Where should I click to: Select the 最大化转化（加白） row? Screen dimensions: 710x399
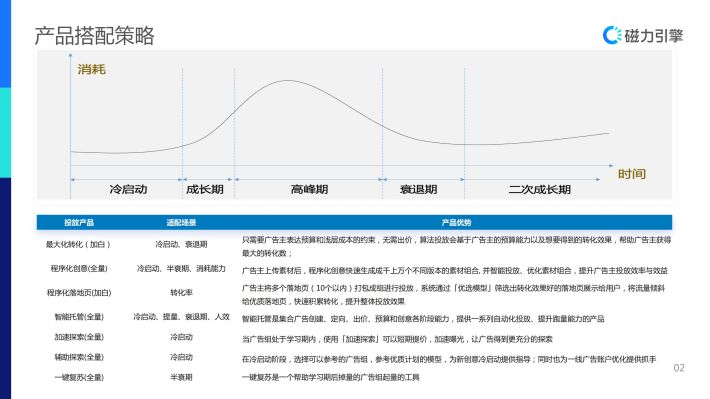(354, 246)
